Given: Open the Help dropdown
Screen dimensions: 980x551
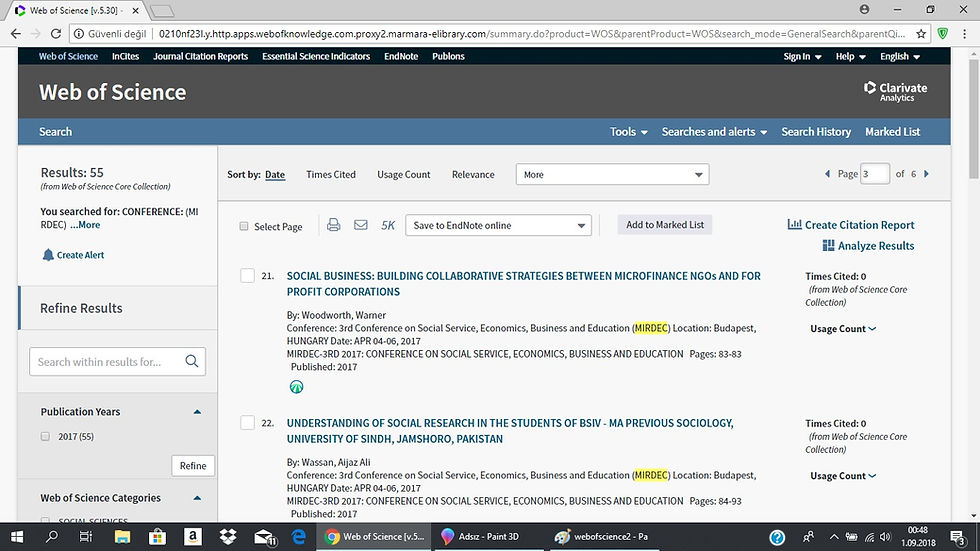Looking at the screenshot, I should point(851,56).
